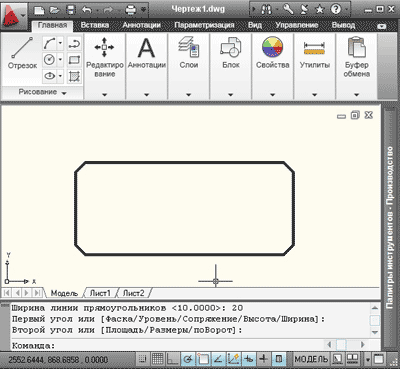Expand the Рисование panel title
Image resolution: width=400 pixels, height=369 pixels.
pos(42,92)
